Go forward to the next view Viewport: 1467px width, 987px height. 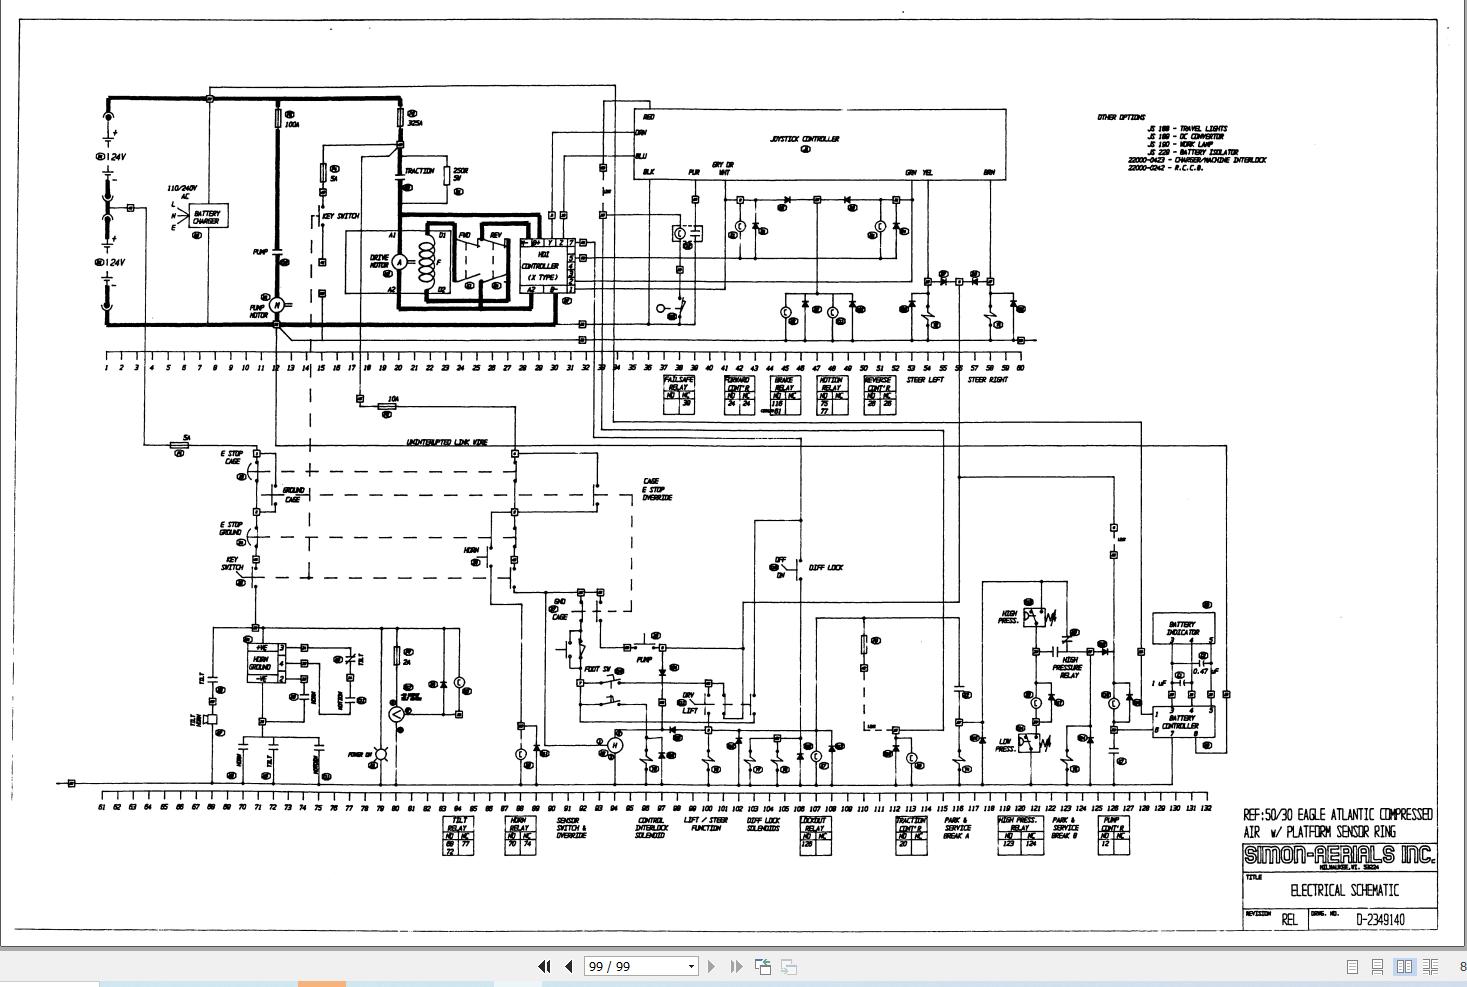coord(789,966)
